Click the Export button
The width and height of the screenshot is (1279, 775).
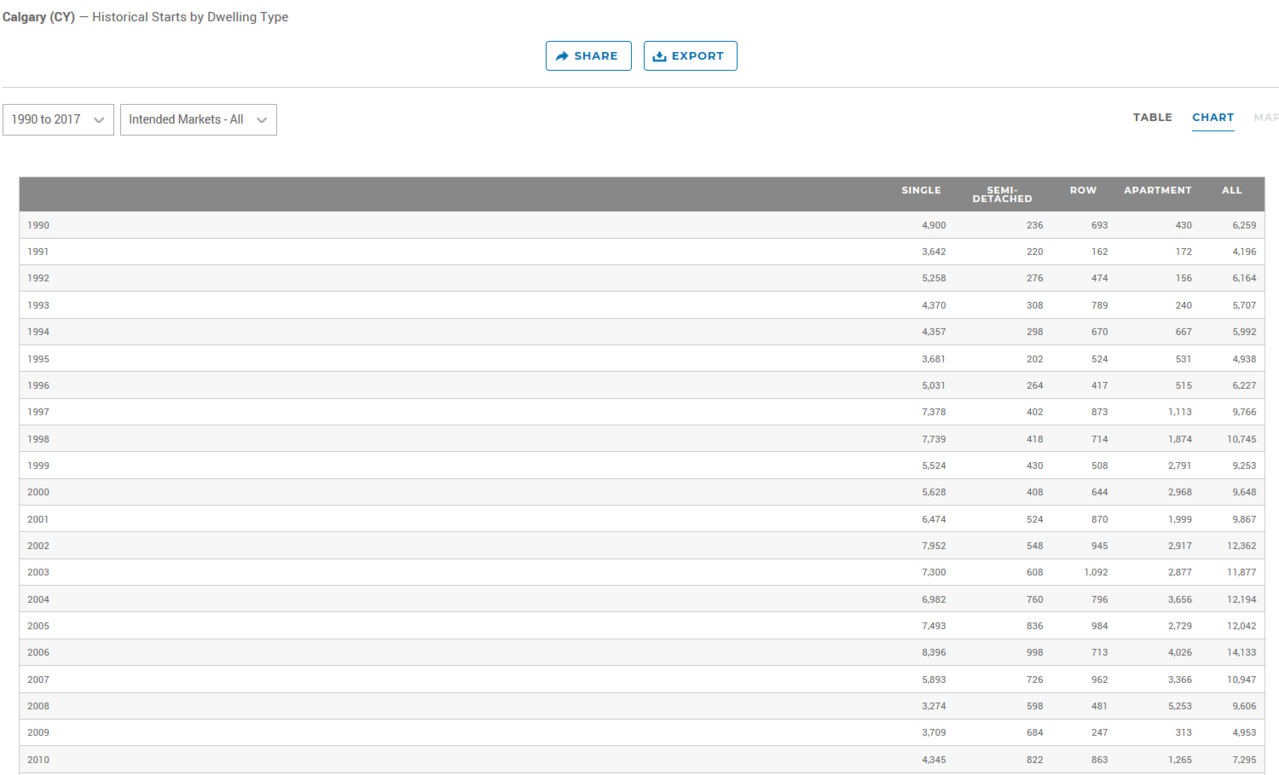click(690, 56)
